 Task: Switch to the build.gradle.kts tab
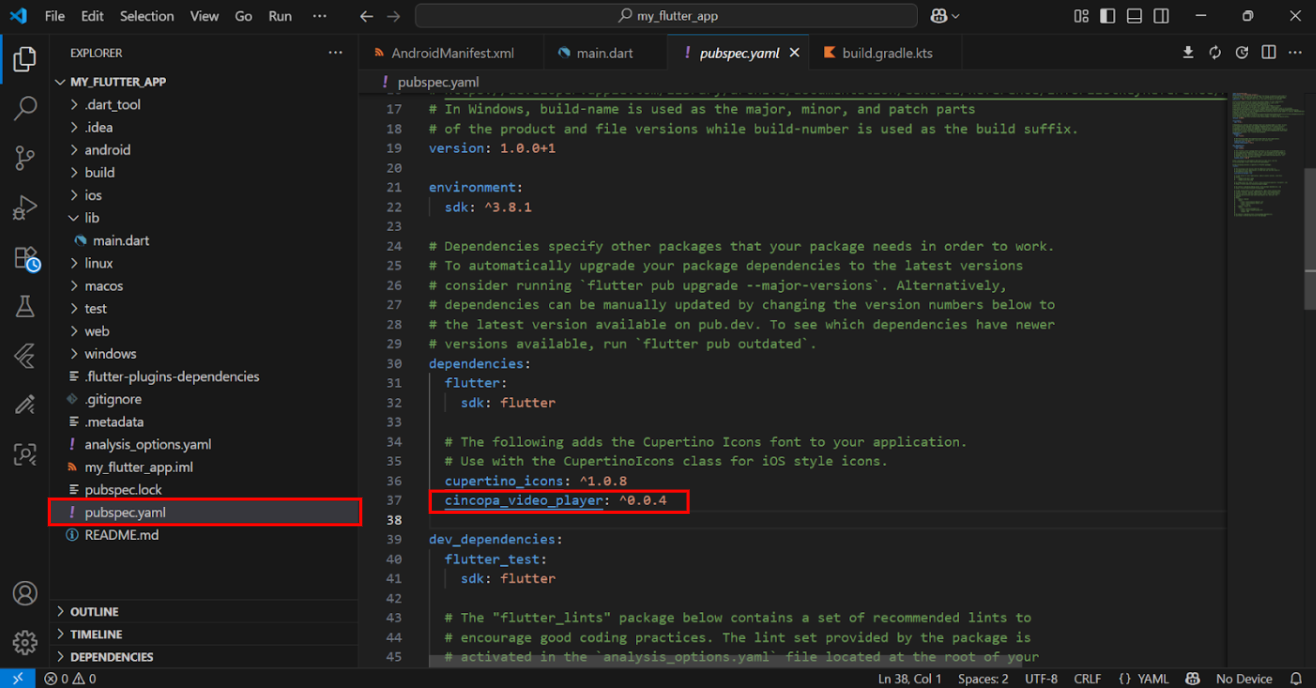click(886, 53)
